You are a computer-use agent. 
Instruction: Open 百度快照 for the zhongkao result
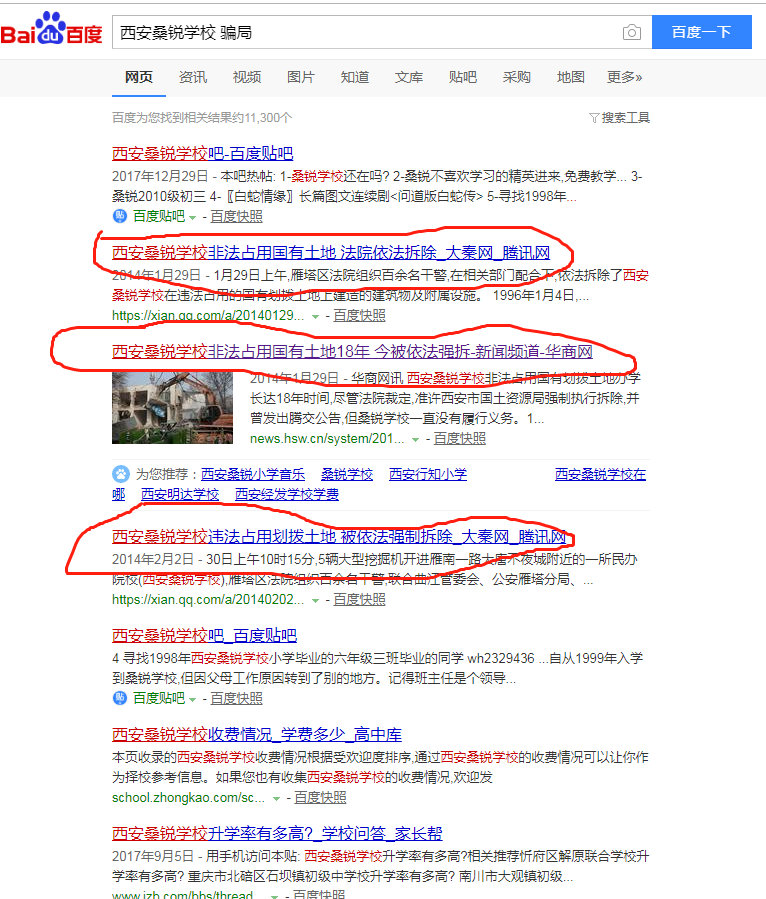point(320,798)
